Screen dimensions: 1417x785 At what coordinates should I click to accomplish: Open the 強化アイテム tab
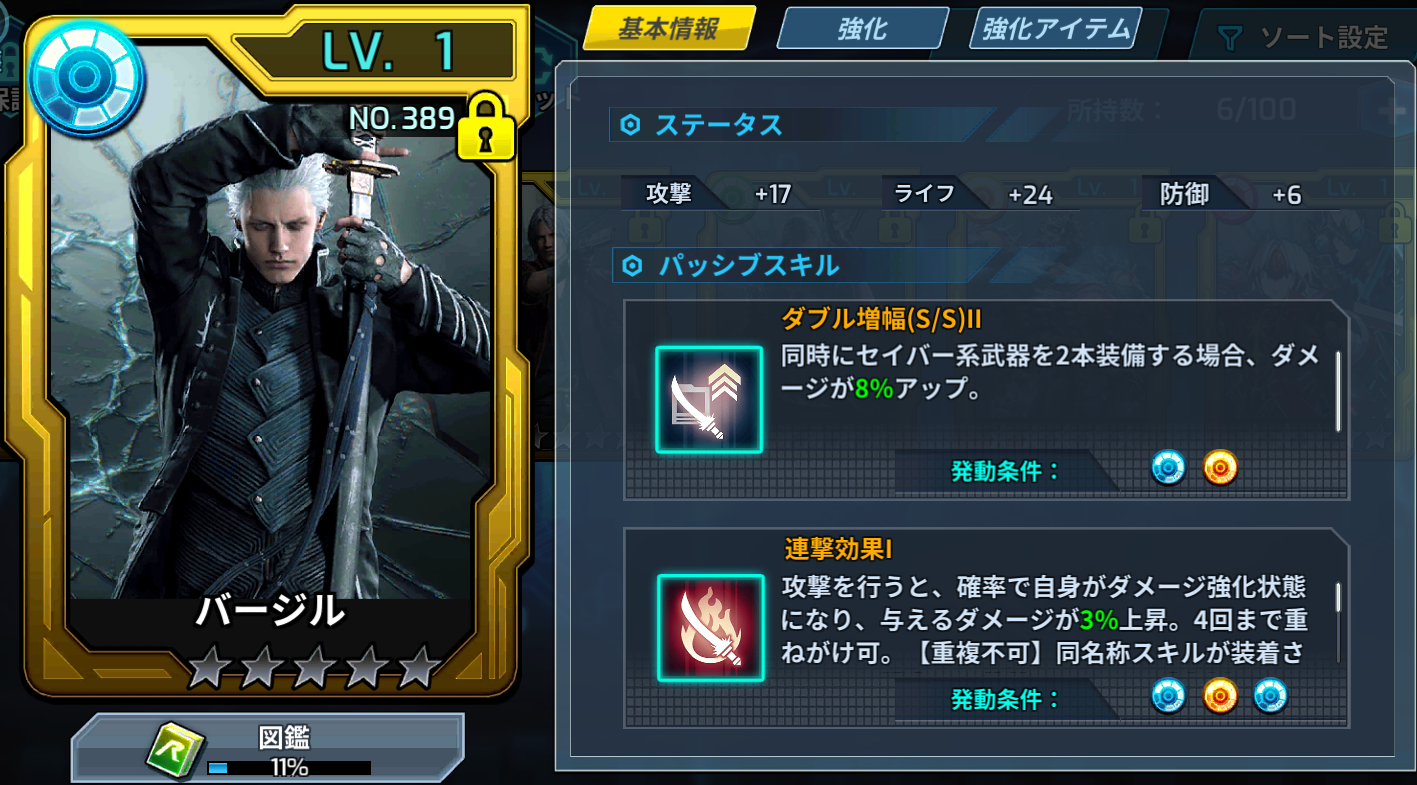click(x=1056, y=30)
